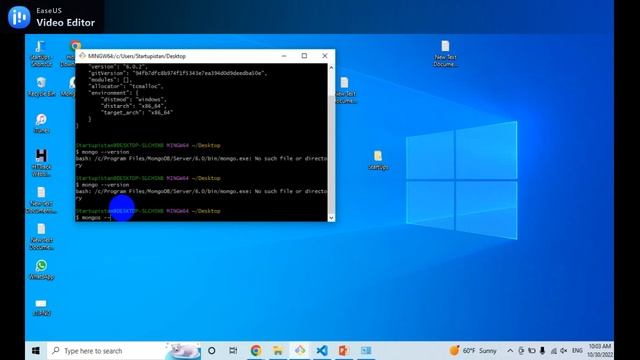Open the blue window app on taskbar
This screenshot has height=360, width=640.
[x=366, y=351]
